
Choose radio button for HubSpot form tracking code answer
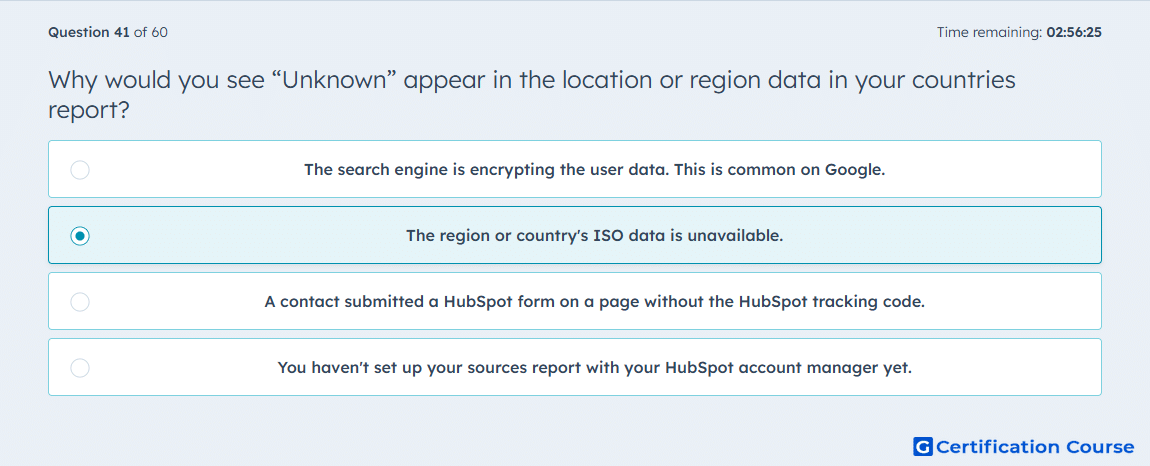point(80,302)
